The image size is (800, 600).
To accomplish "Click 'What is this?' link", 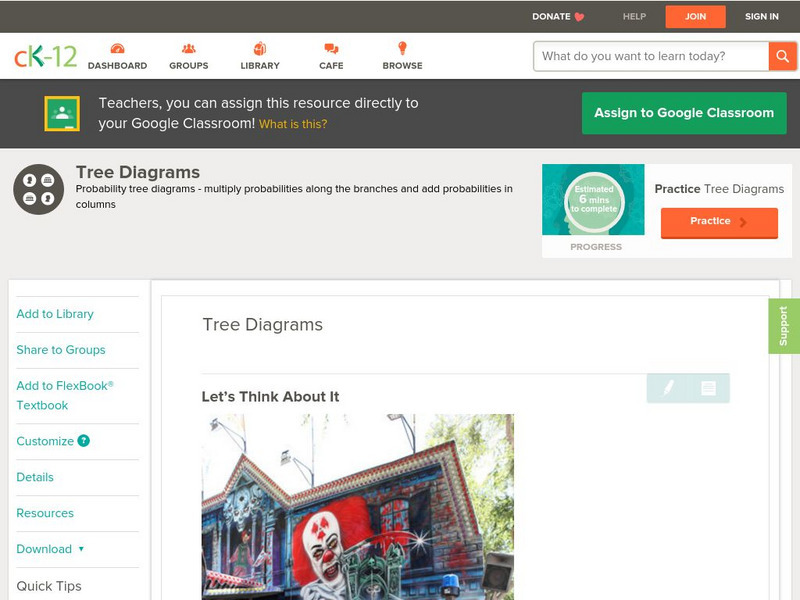I will [293, 124].
